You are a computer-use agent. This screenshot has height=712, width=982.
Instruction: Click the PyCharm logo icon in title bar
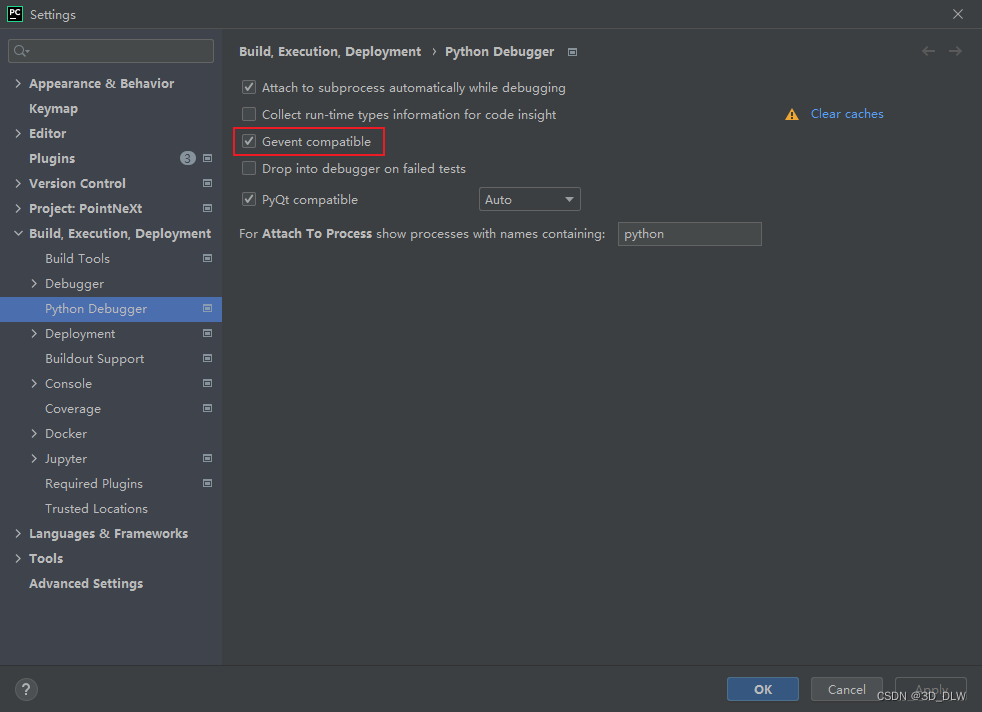(14, 14)
